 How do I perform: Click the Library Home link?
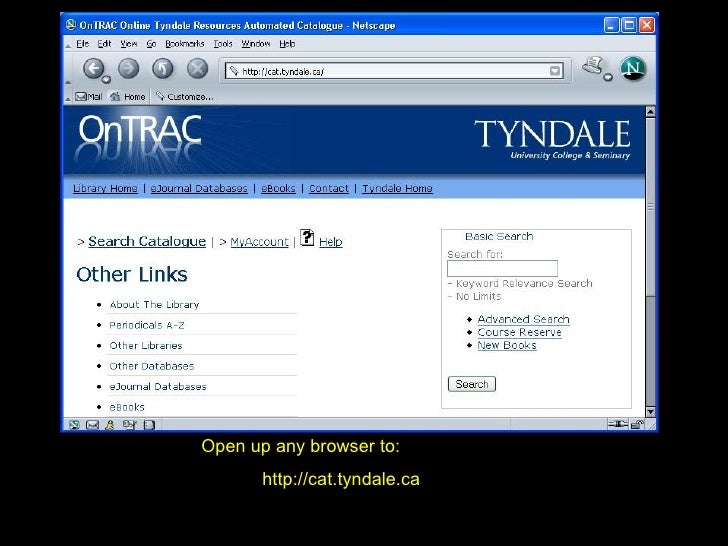[x=105, y=188]
